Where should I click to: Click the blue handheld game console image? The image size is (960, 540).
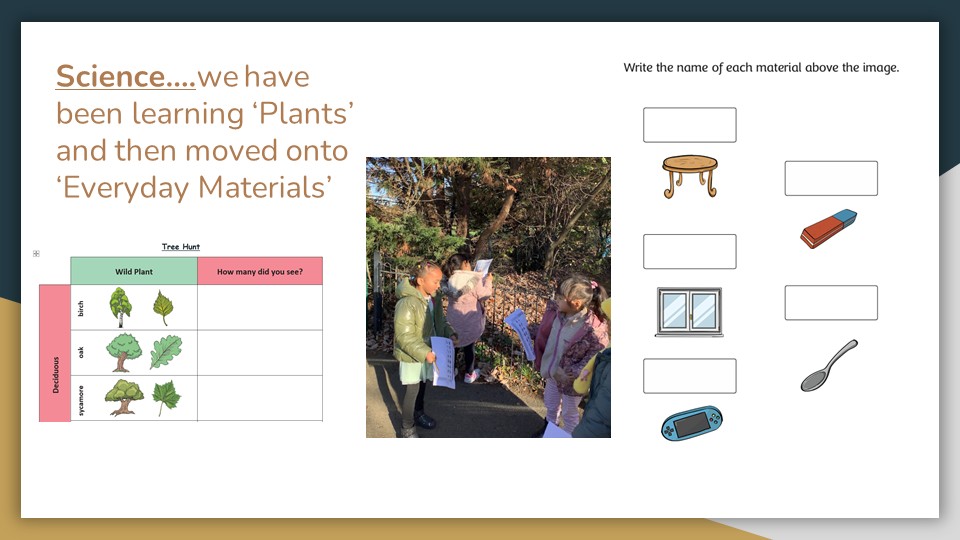pyautogui.click(x=690, y=423)
